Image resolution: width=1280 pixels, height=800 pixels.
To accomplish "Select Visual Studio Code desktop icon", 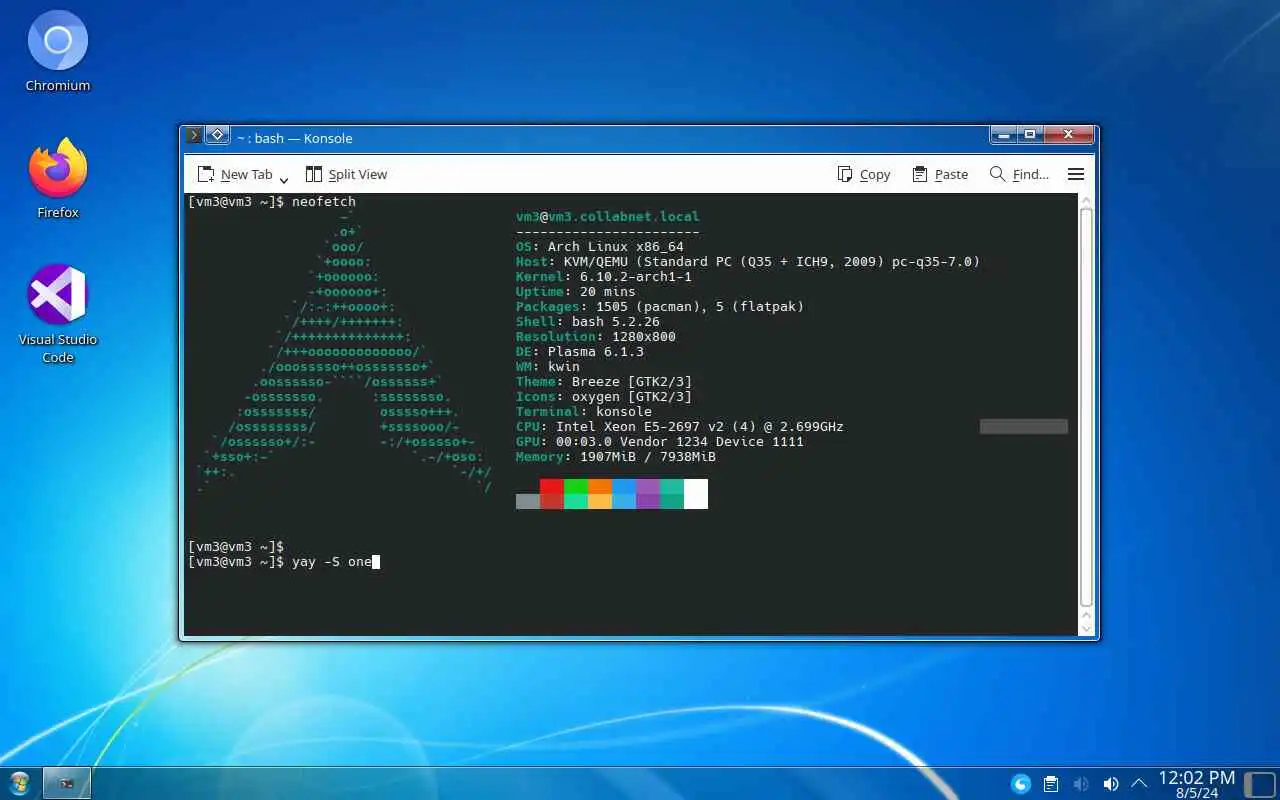I will tap(58, 313).
